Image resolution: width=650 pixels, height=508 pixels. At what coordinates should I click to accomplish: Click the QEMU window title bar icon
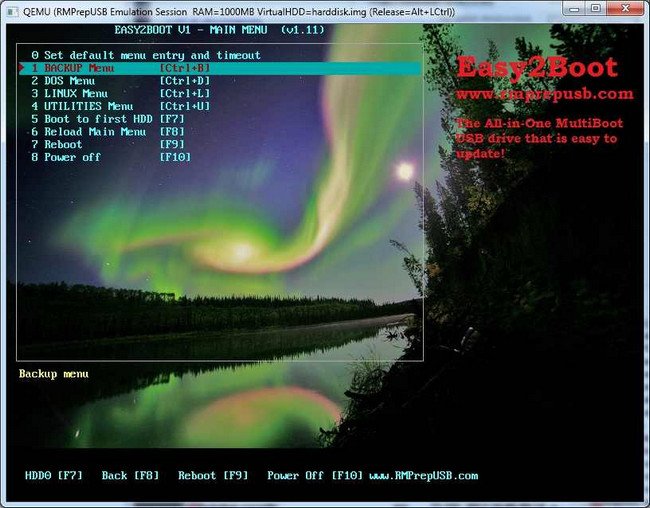pyautogui.click(x=12, y=12)
